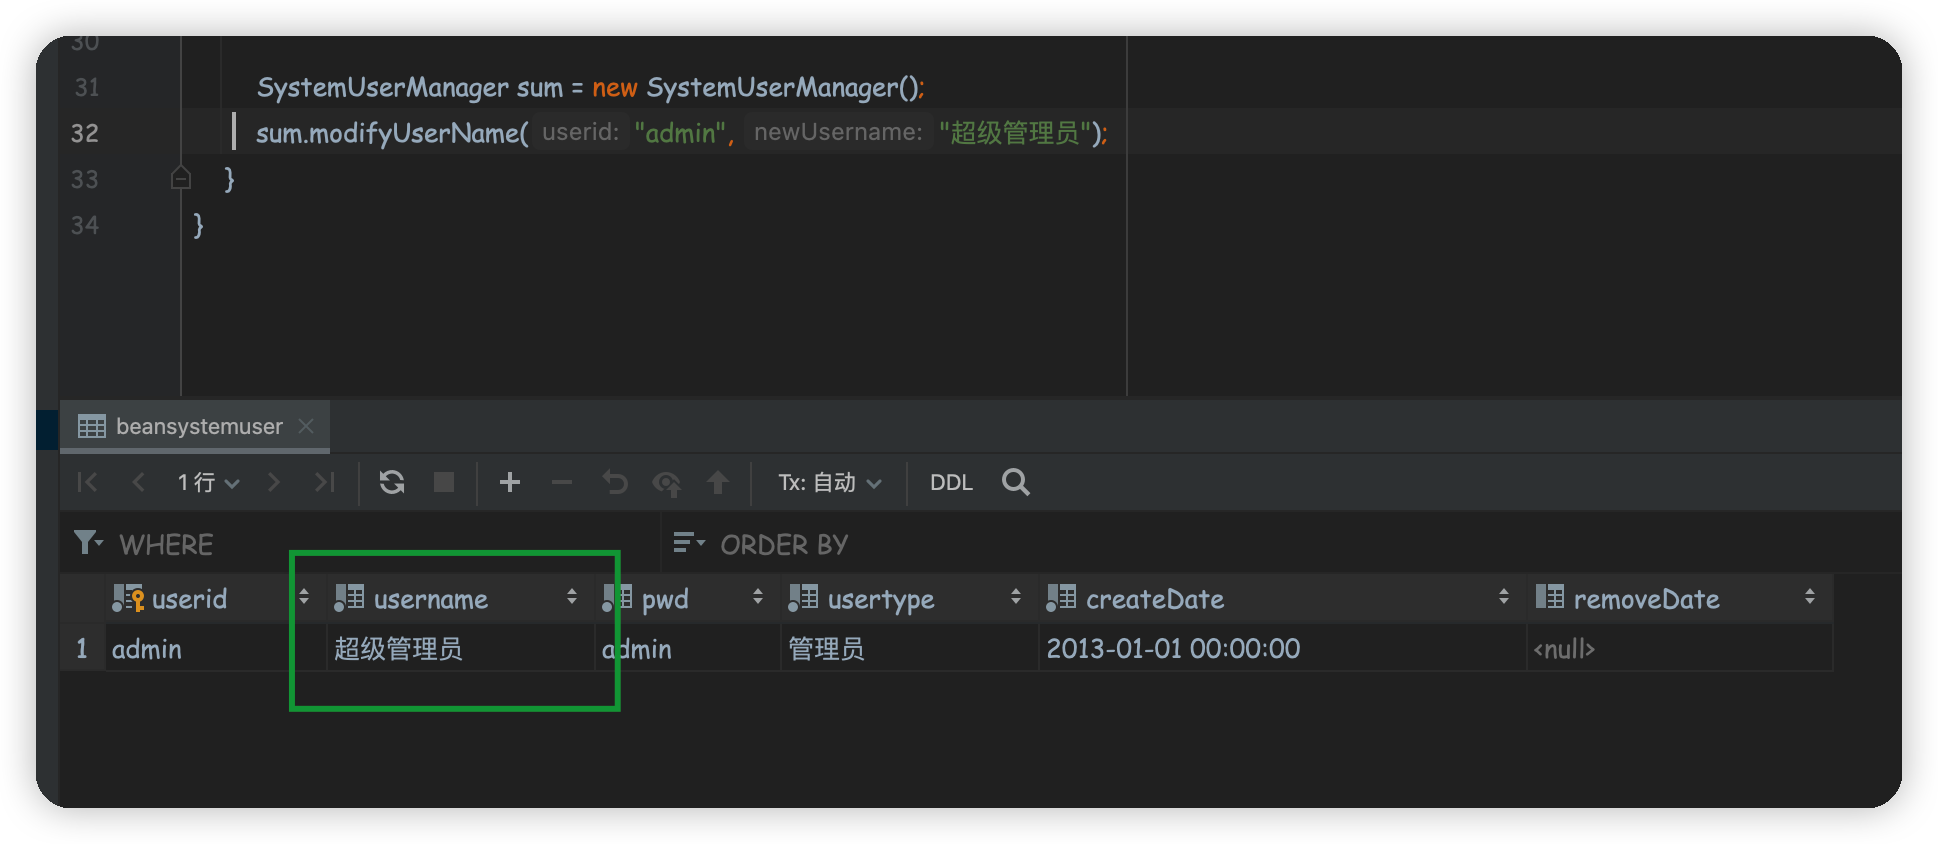The image size is (1938, 844).
Task: Stop the running query
Action: 444,483
